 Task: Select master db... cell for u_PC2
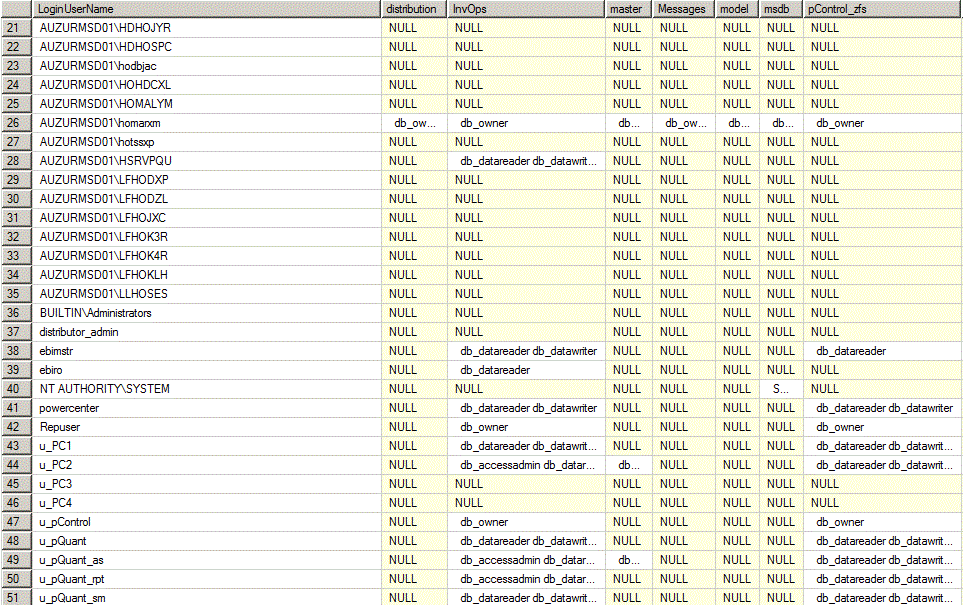tap(629, 465)
